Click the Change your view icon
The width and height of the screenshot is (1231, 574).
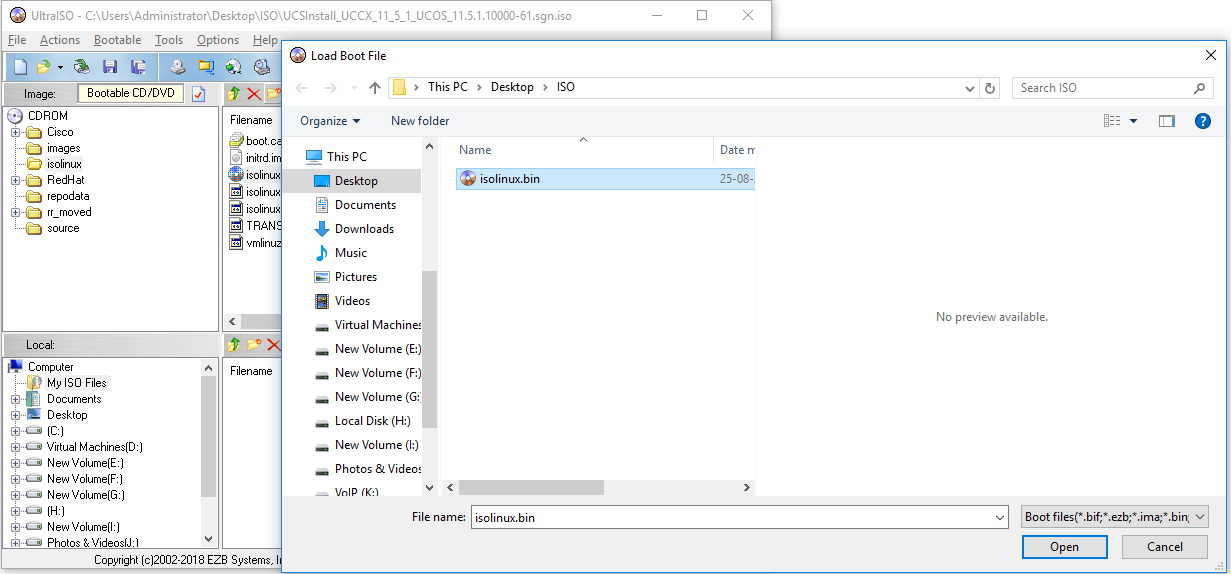coord(1112,121)
